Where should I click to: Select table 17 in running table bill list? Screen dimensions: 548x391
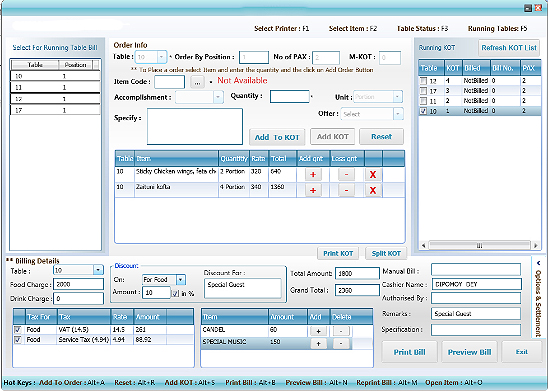(55, 110)
